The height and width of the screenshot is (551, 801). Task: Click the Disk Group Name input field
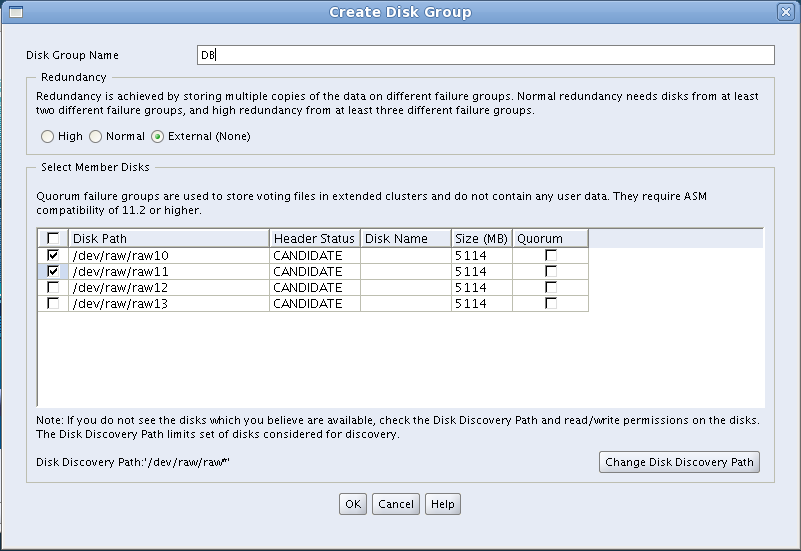[485, 55]
